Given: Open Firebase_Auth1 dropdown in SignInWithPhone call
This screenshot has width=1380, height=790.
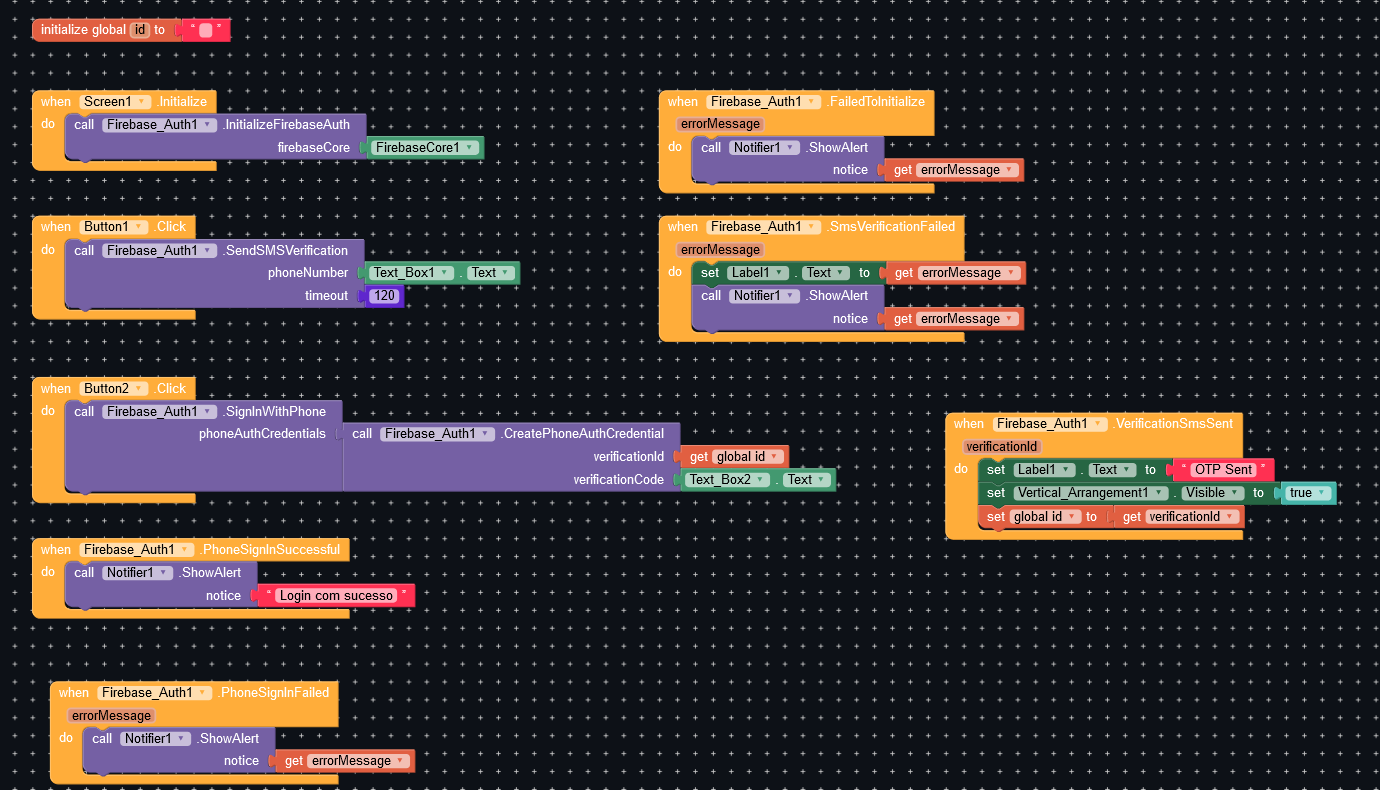Looking at the screenshot, I should [160, 412].
